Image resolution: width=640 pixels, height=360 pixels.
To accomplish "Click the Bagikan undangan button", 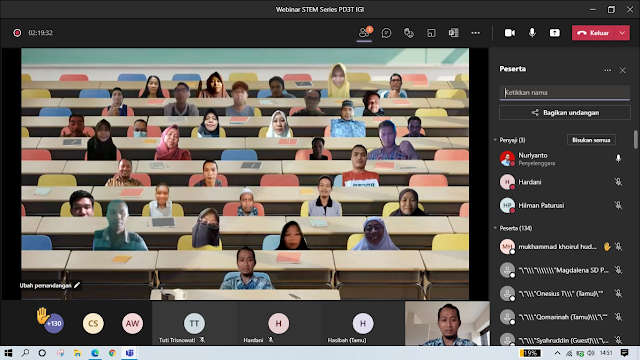I will [564, 113].
